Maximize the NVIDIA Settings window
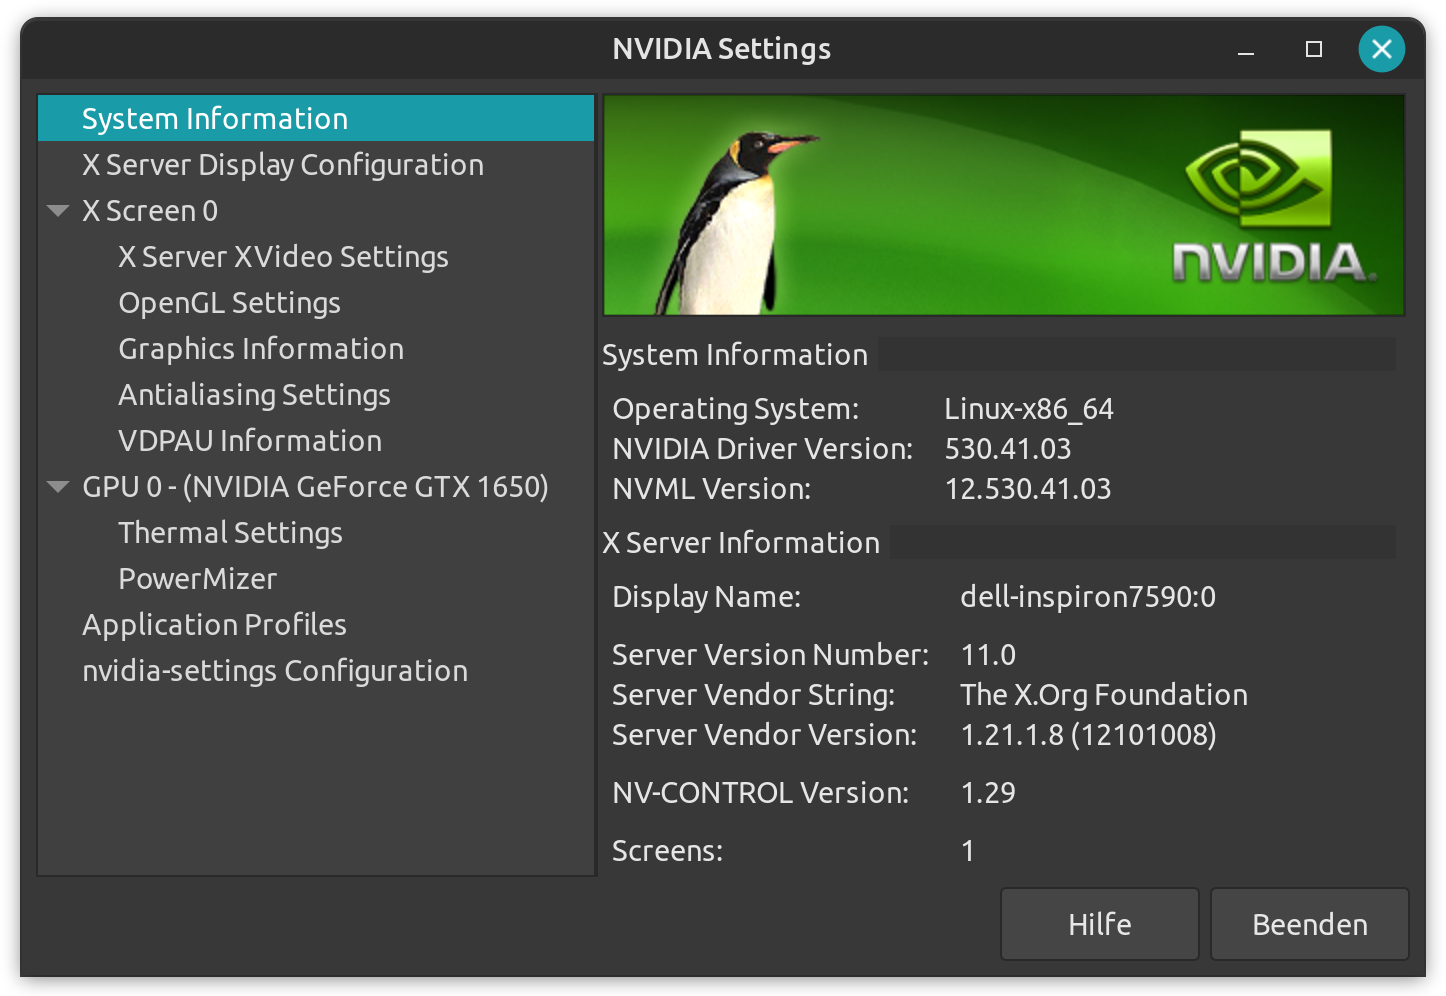The width and height of the screenshot is (1446, 996). (1314, 49)
